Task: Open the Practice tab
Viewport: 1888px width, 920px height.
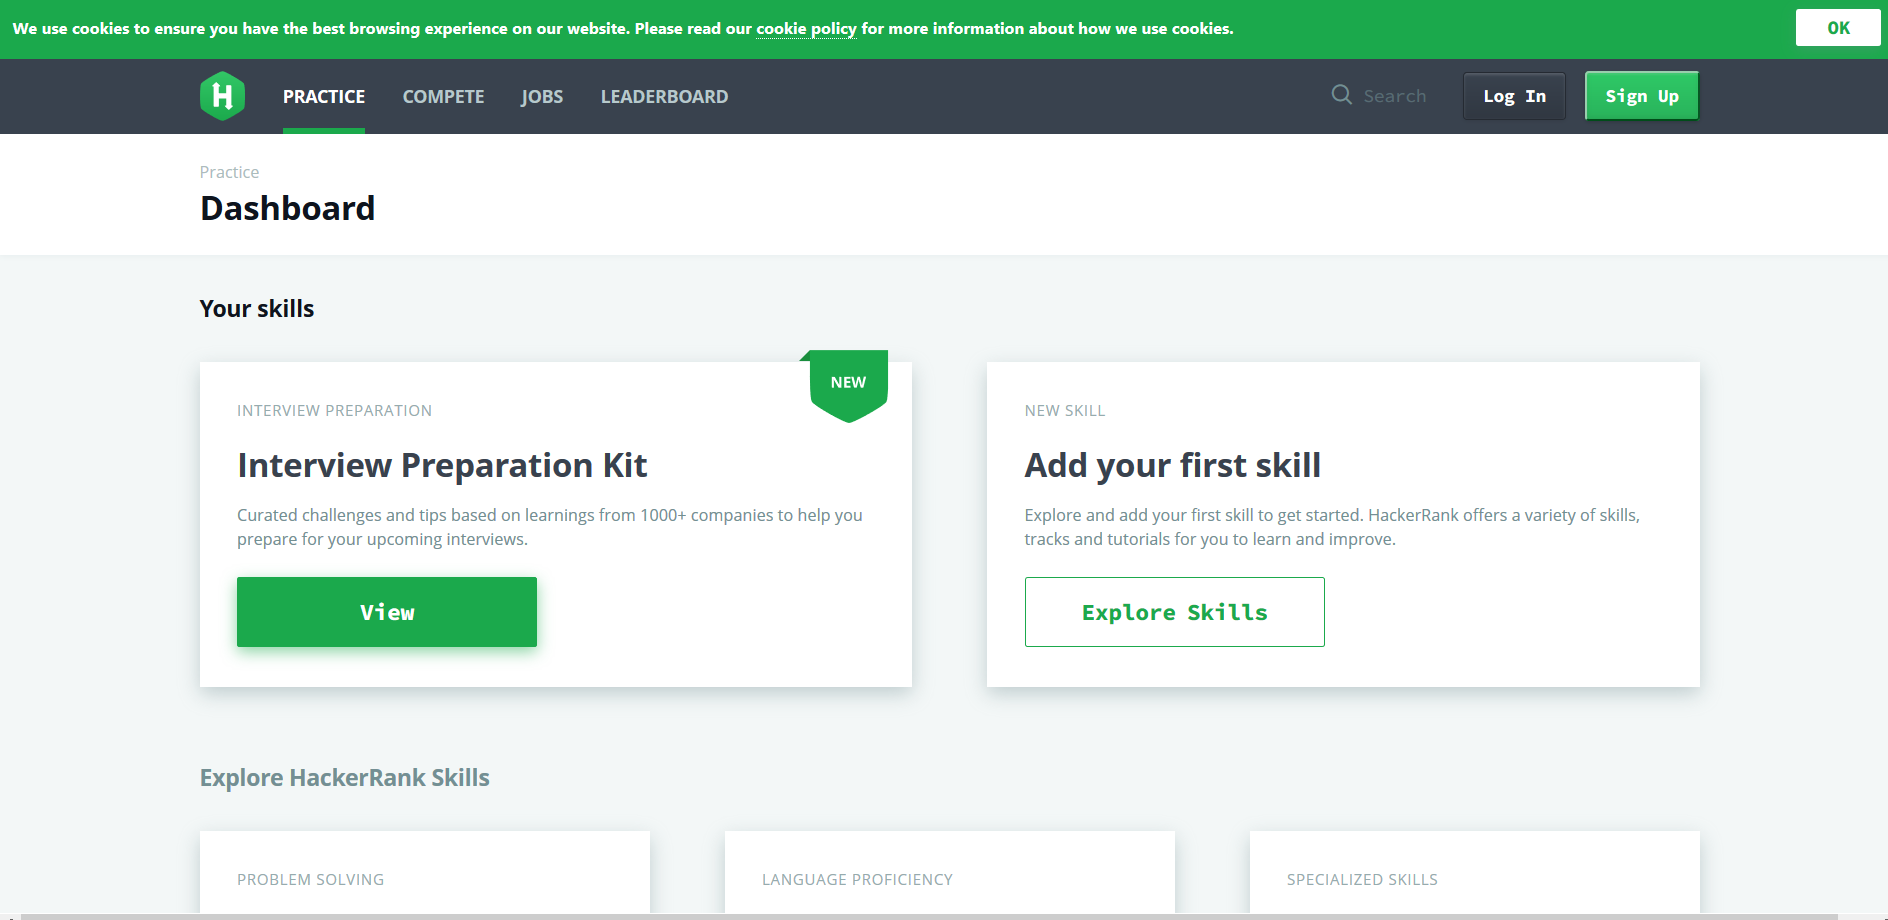Action: tap(324, 97)
